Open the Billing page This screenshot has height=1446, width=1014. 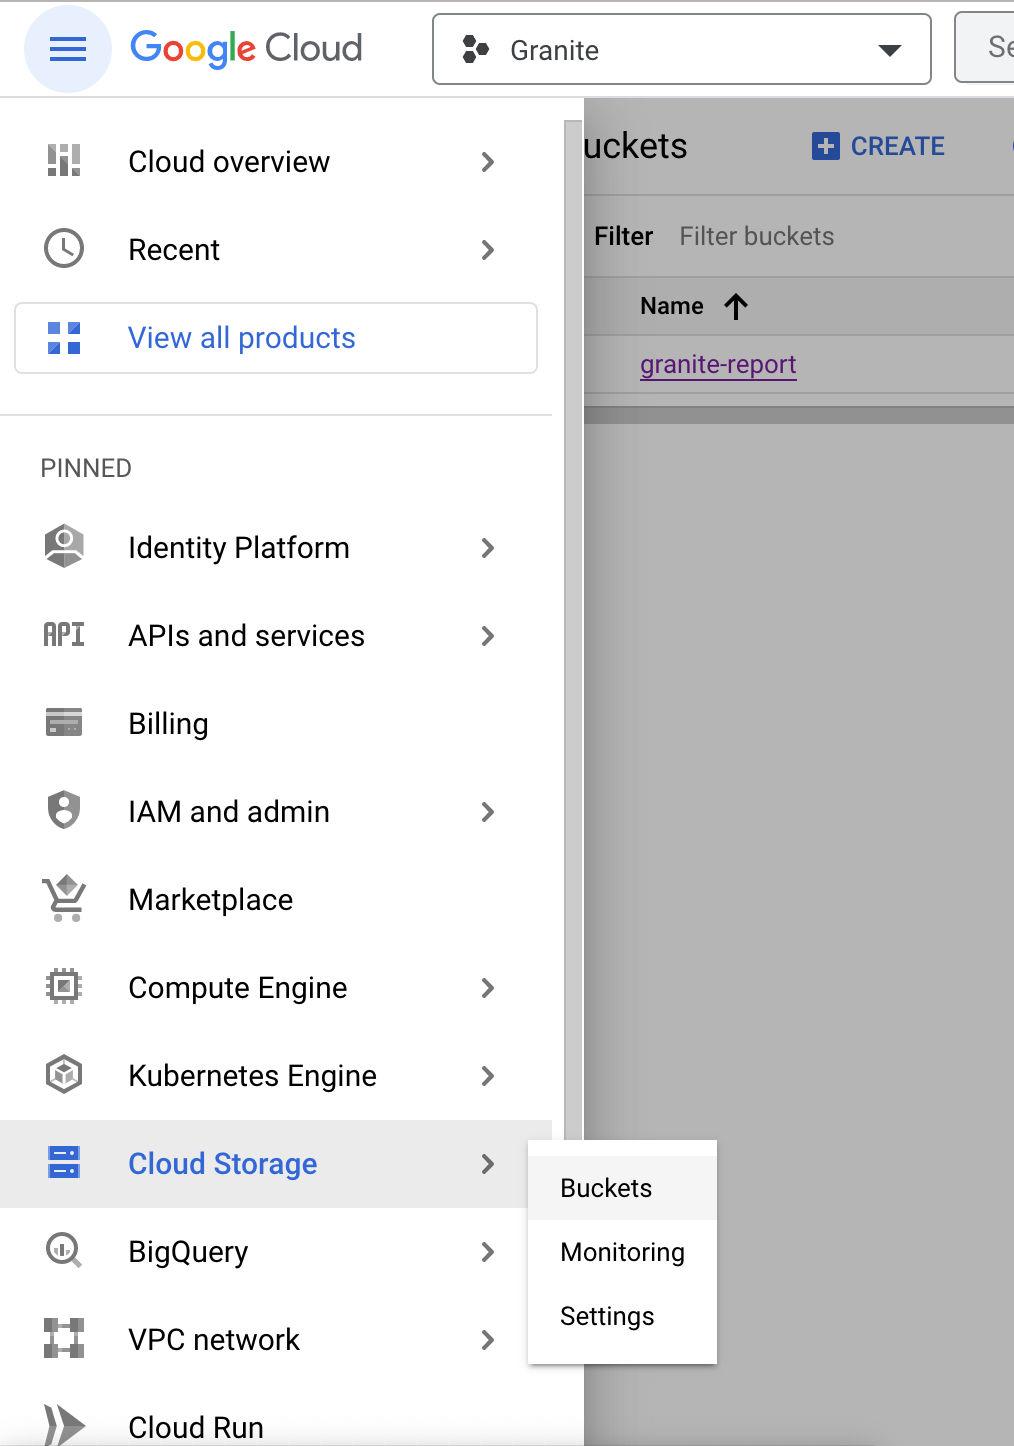pos(276,723)
